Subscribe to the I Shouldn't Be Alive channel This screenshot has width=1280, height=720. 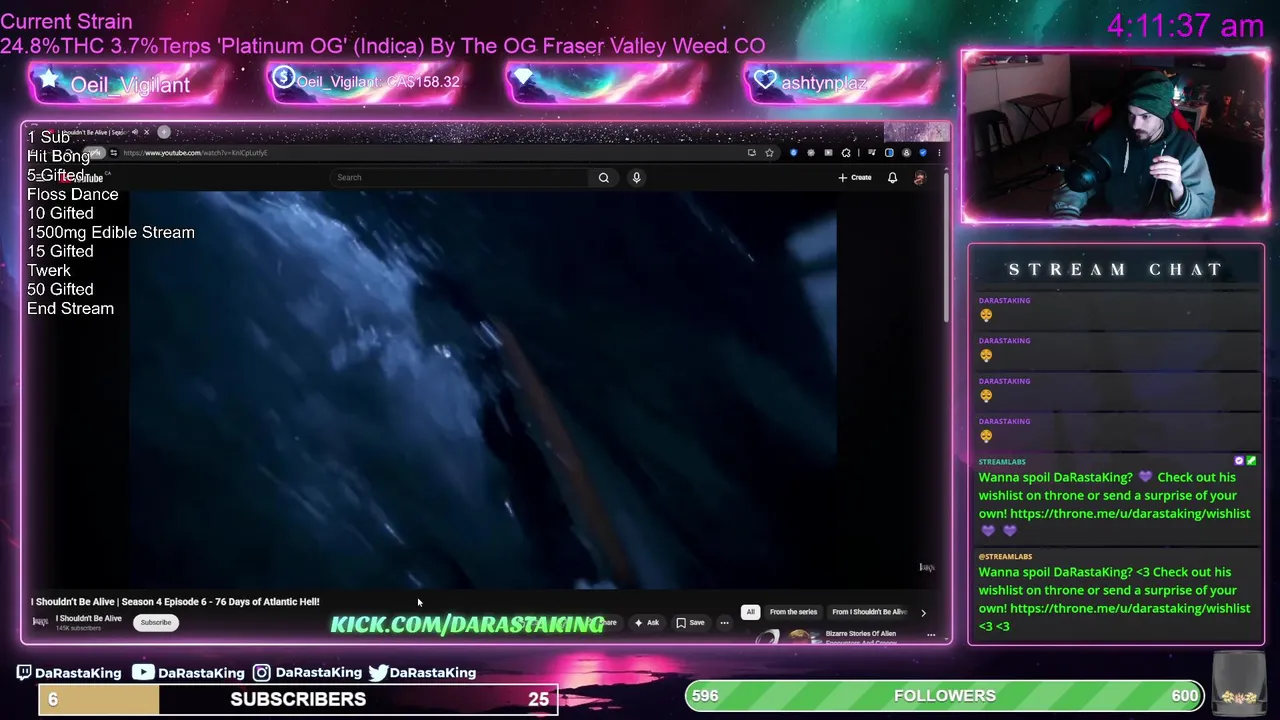pos(155,622)
